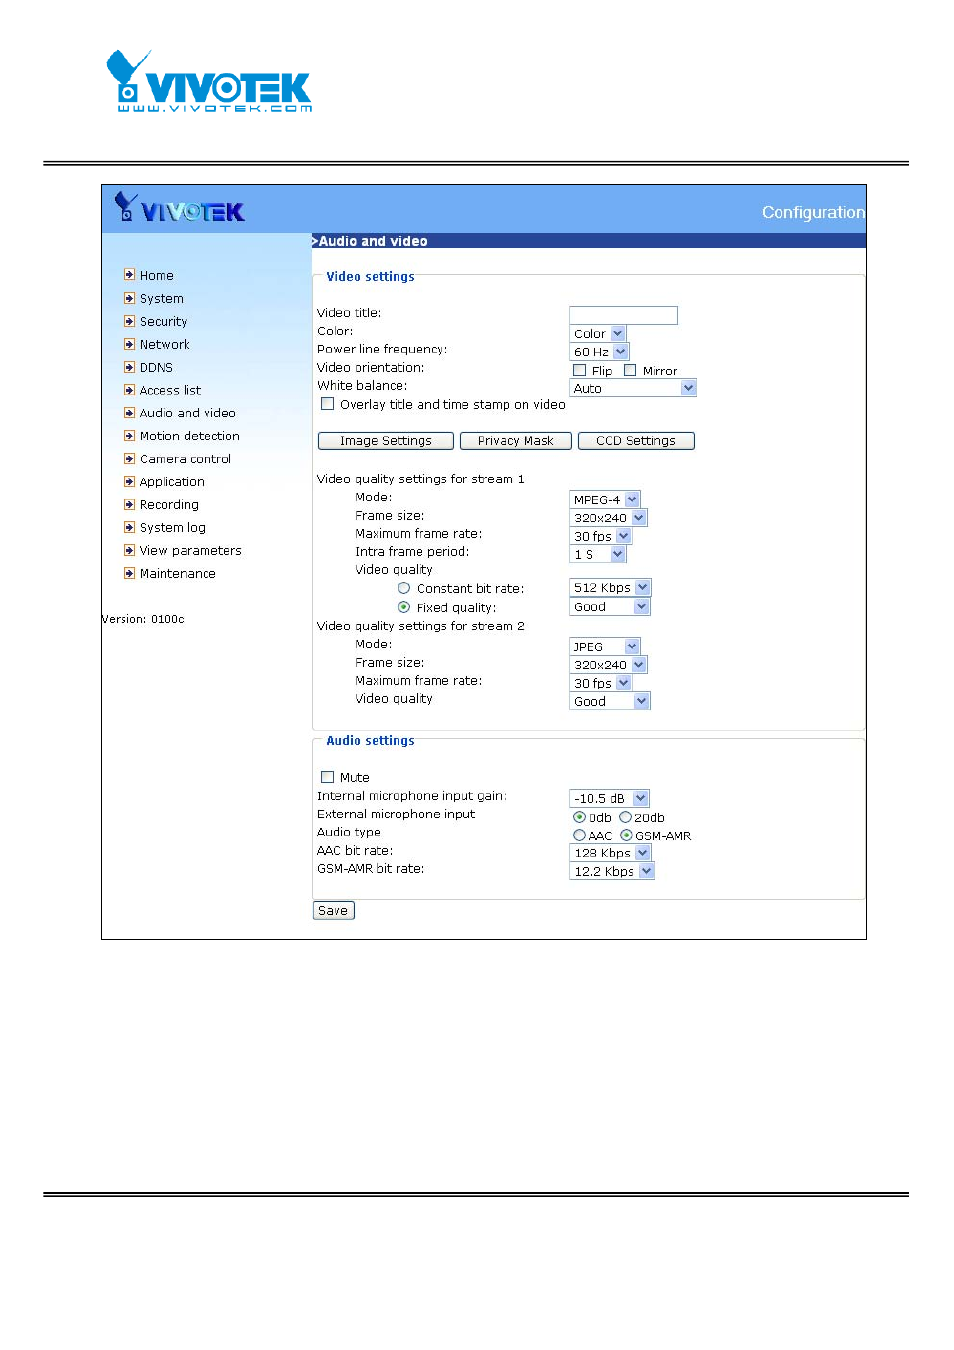Screen dimensions: 954x1350
Task: Open stream 2 Mode dropdown showing JPEG
Action: coord(605,646)
